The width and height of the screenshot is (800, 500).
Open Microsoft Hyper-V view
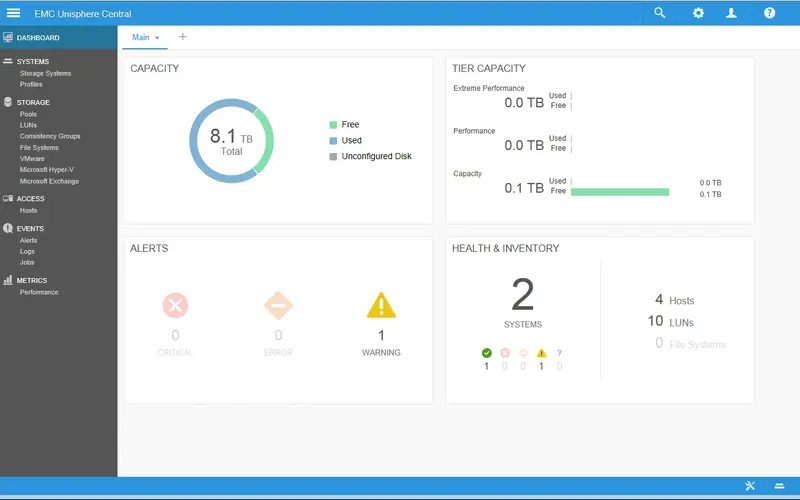coord(46,169)
